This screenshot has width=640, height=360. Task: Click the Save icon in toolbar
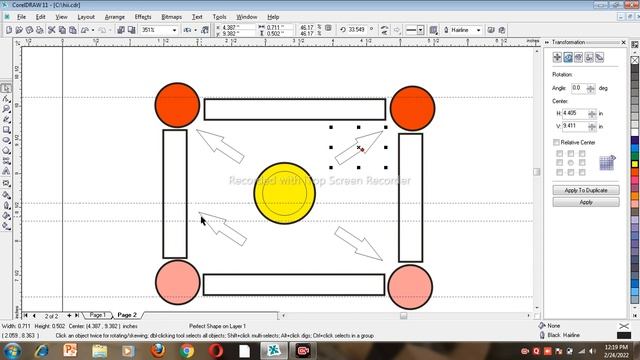pyautogui.click(x=29, y=30)
